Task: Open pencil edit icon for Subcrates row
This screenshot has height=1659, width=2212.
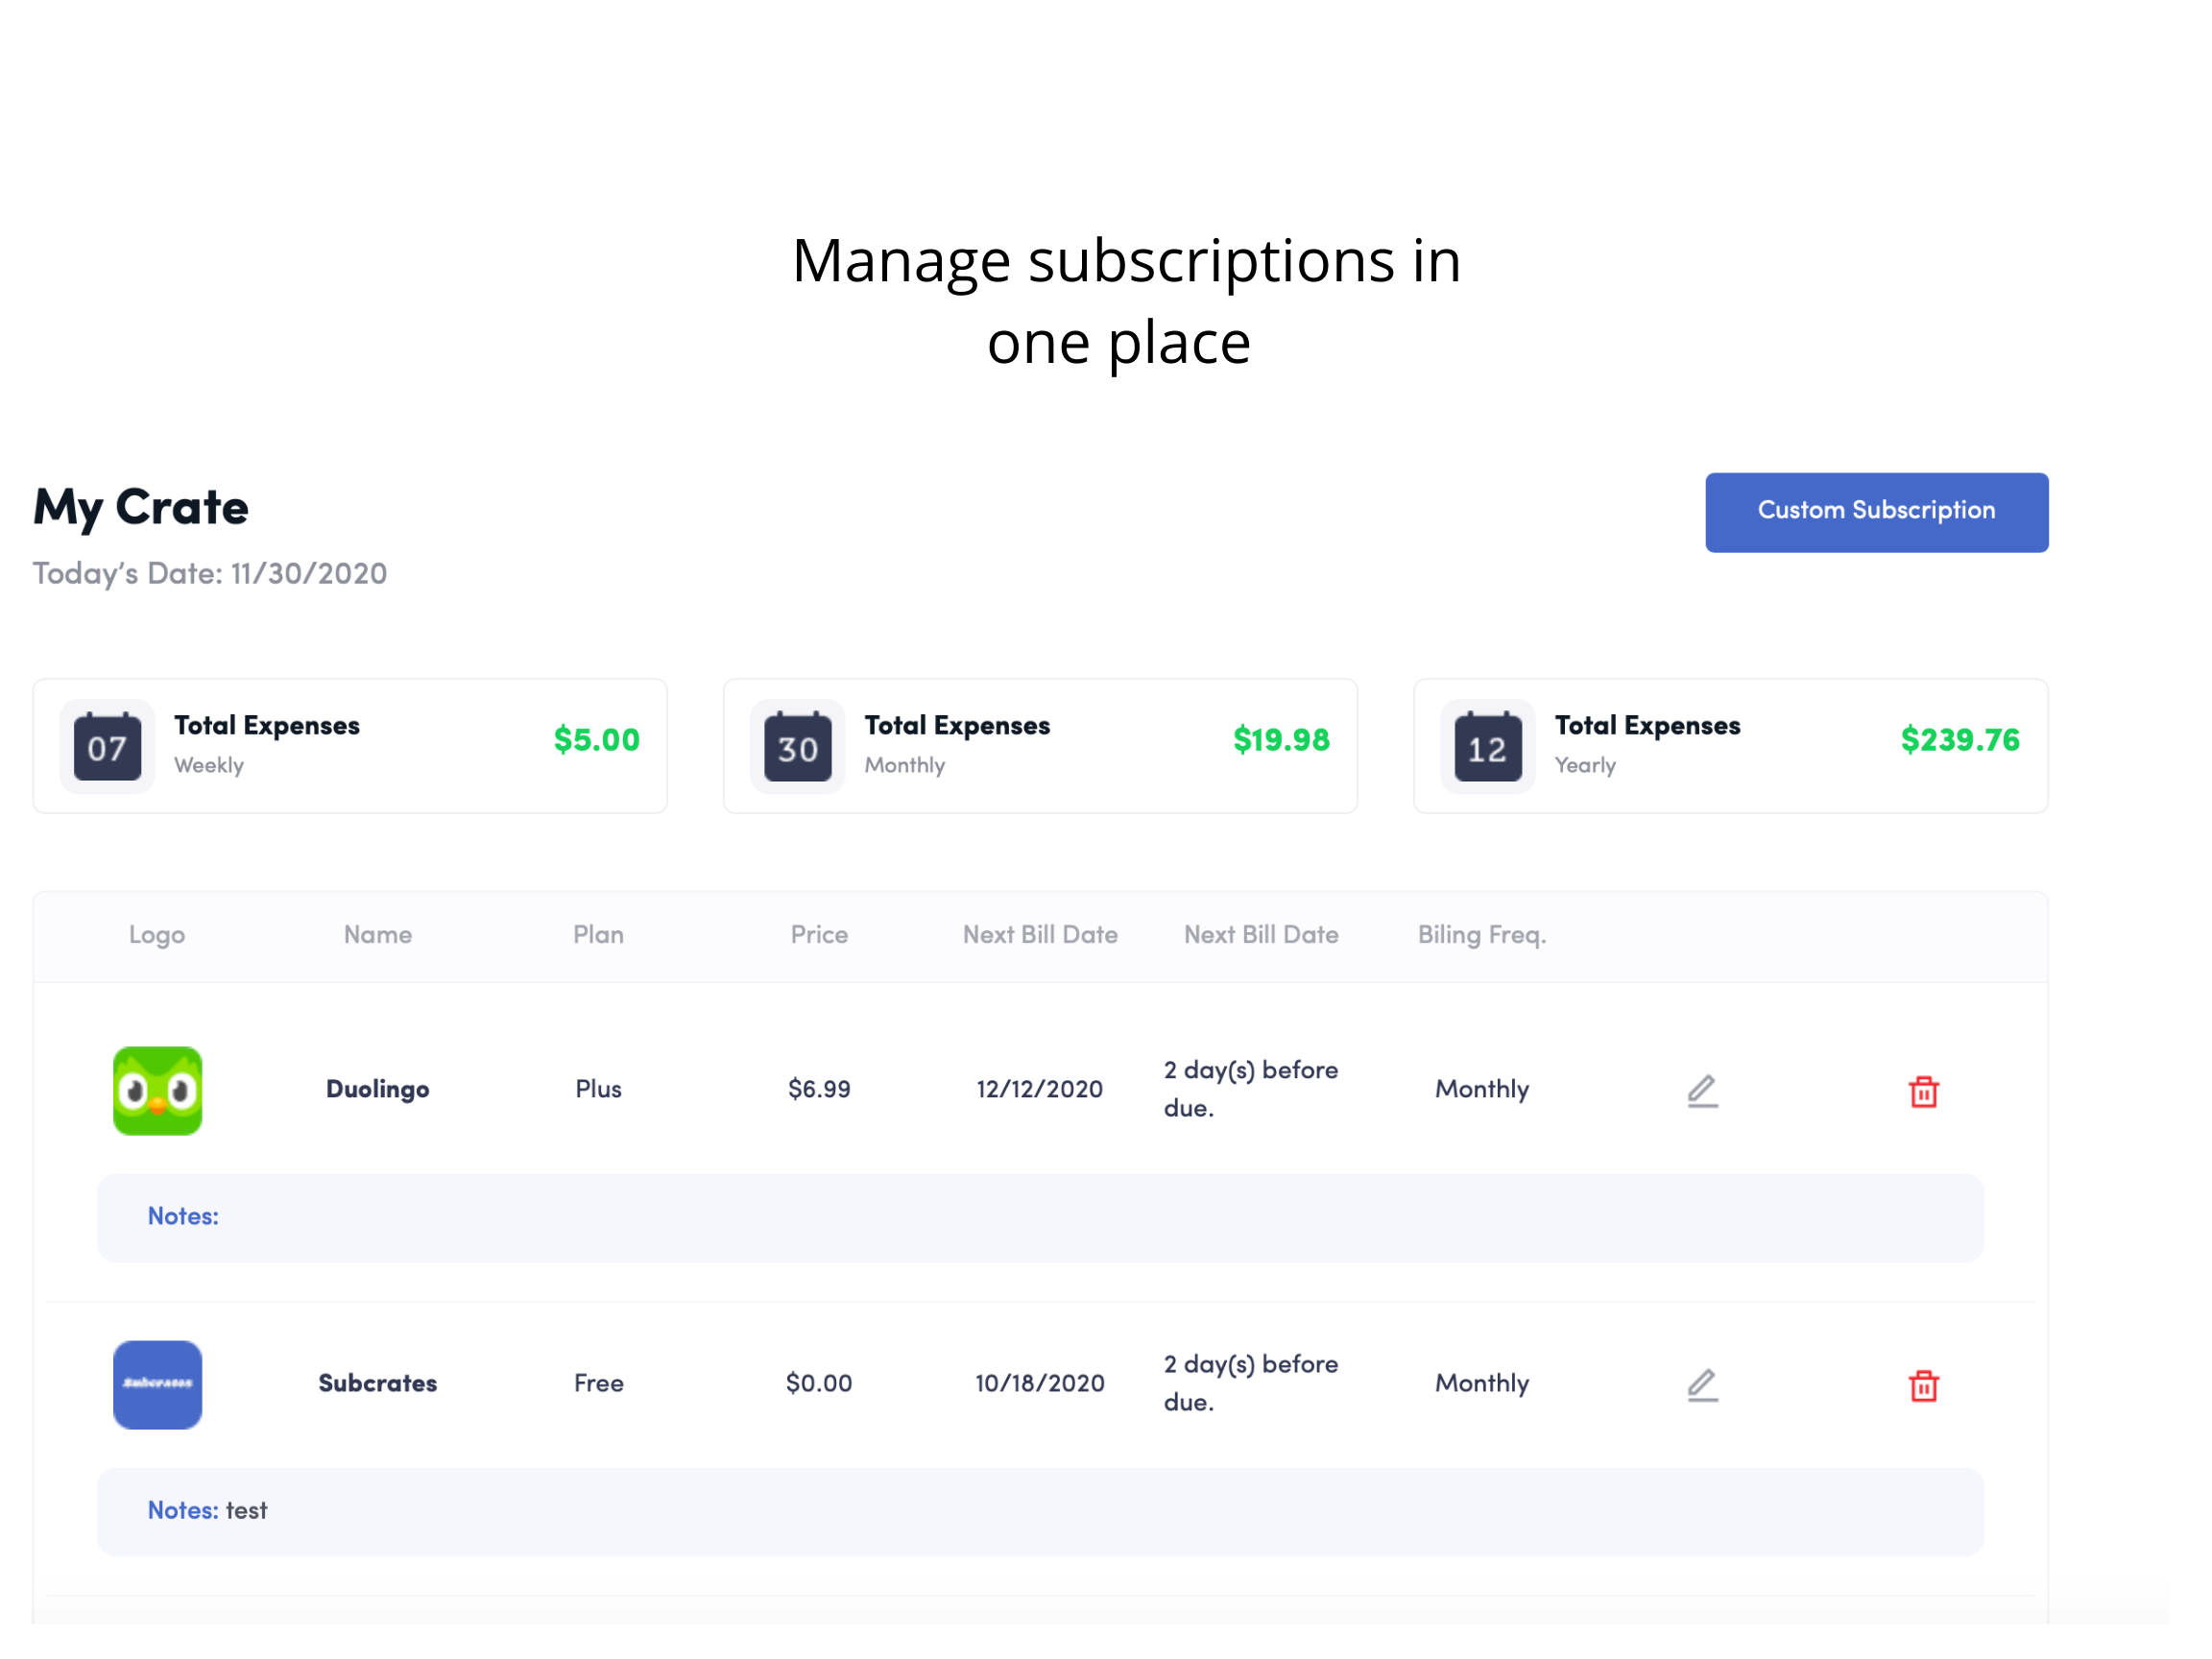Action: 1702,1384
